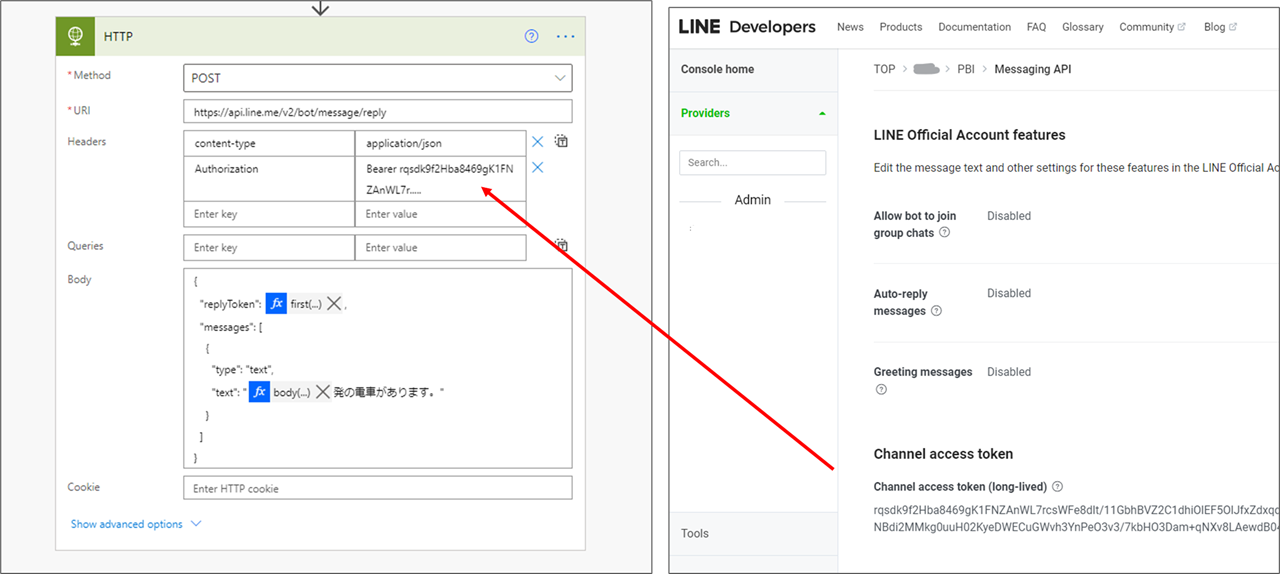Open help for Auto-reply messages
This screenshot has height=574, width=1280.
point(936,311)
